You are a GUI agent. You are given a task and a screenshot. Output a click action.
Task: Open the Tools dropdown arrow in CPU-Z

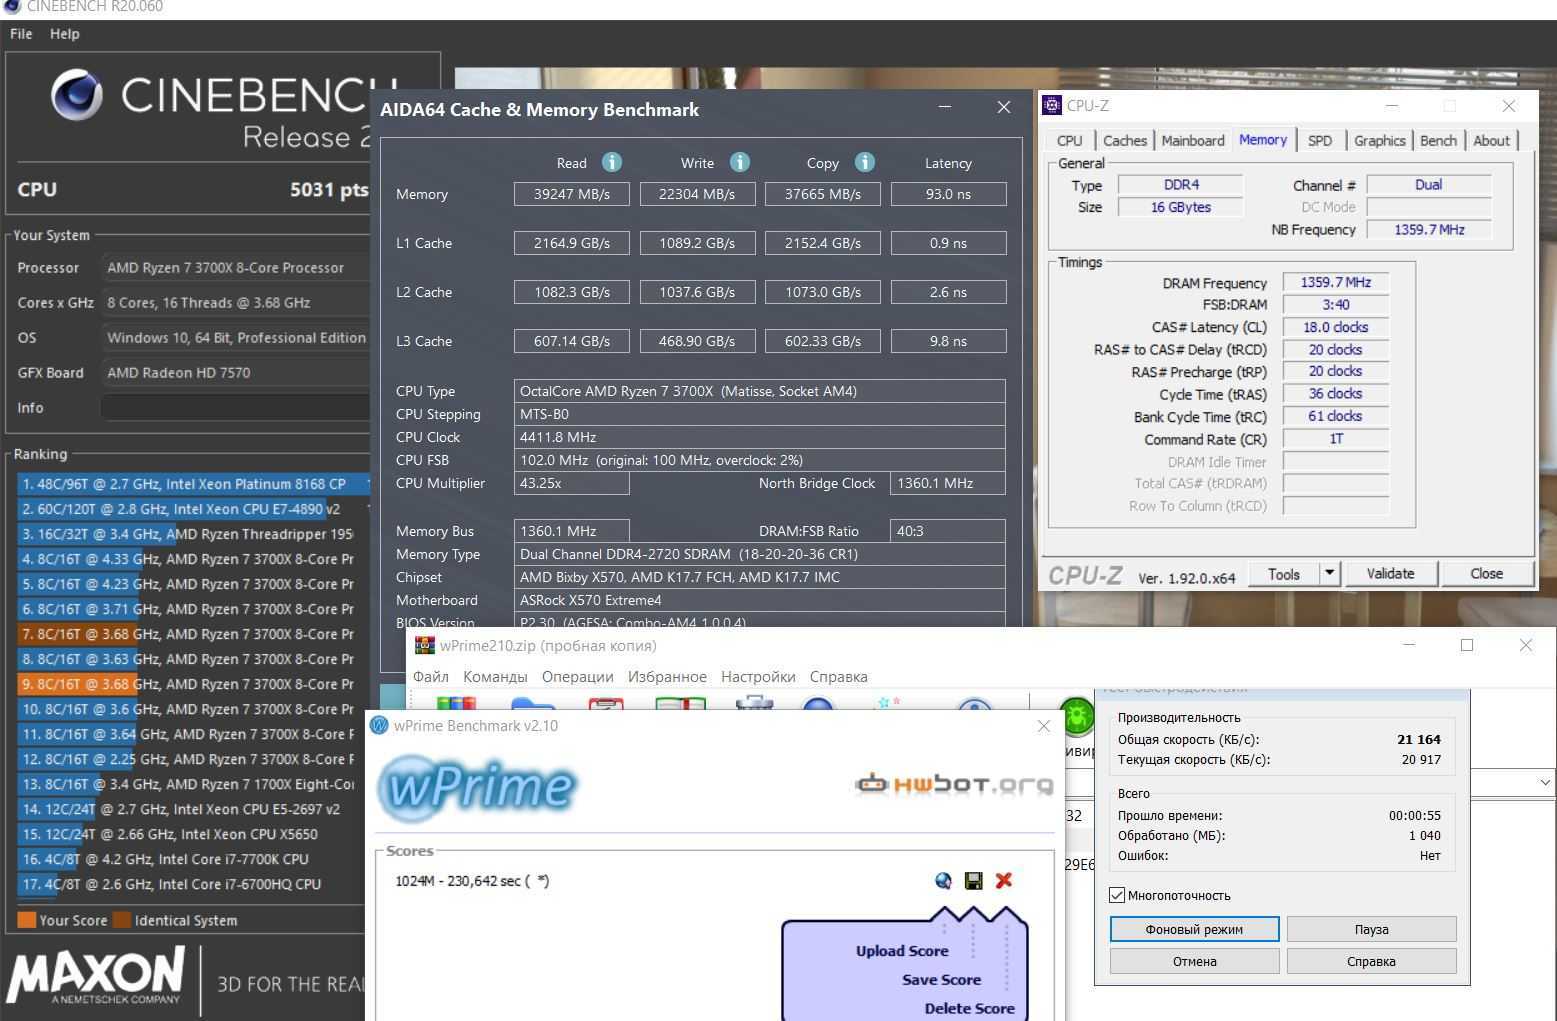[1329, 573]
